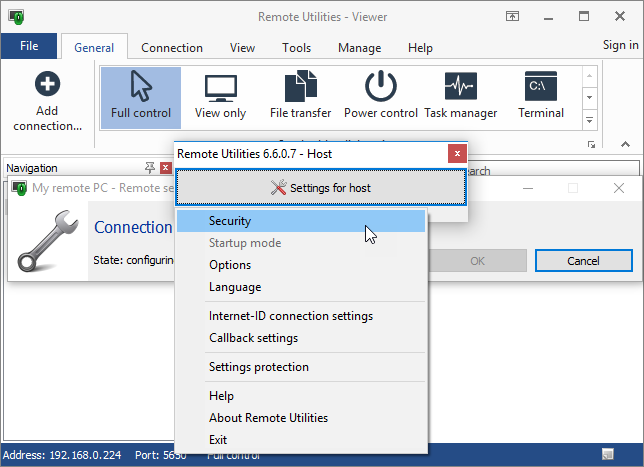Launch Task manager mode
The width and height of the screenshot is (644, 467).
click(x=460, y=97)
